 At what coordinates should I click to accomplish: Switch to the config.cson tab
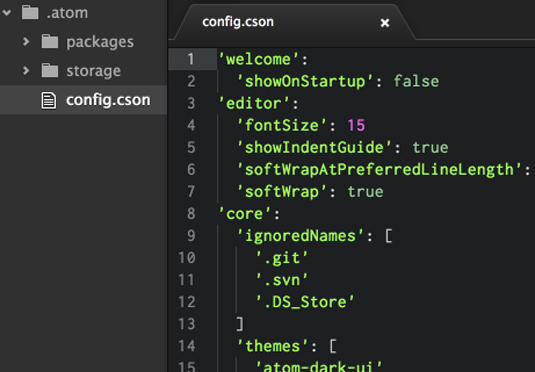pos(238,22)
